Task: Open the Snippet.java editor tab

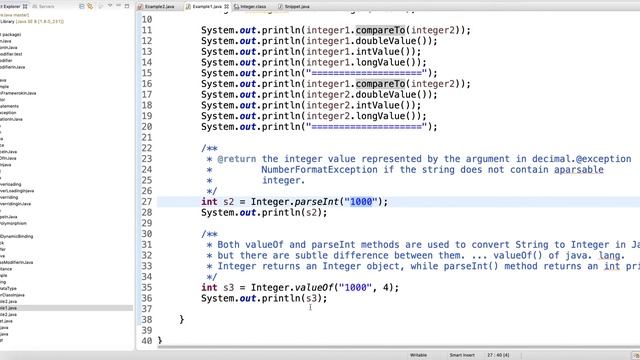Action: [294, 7]
